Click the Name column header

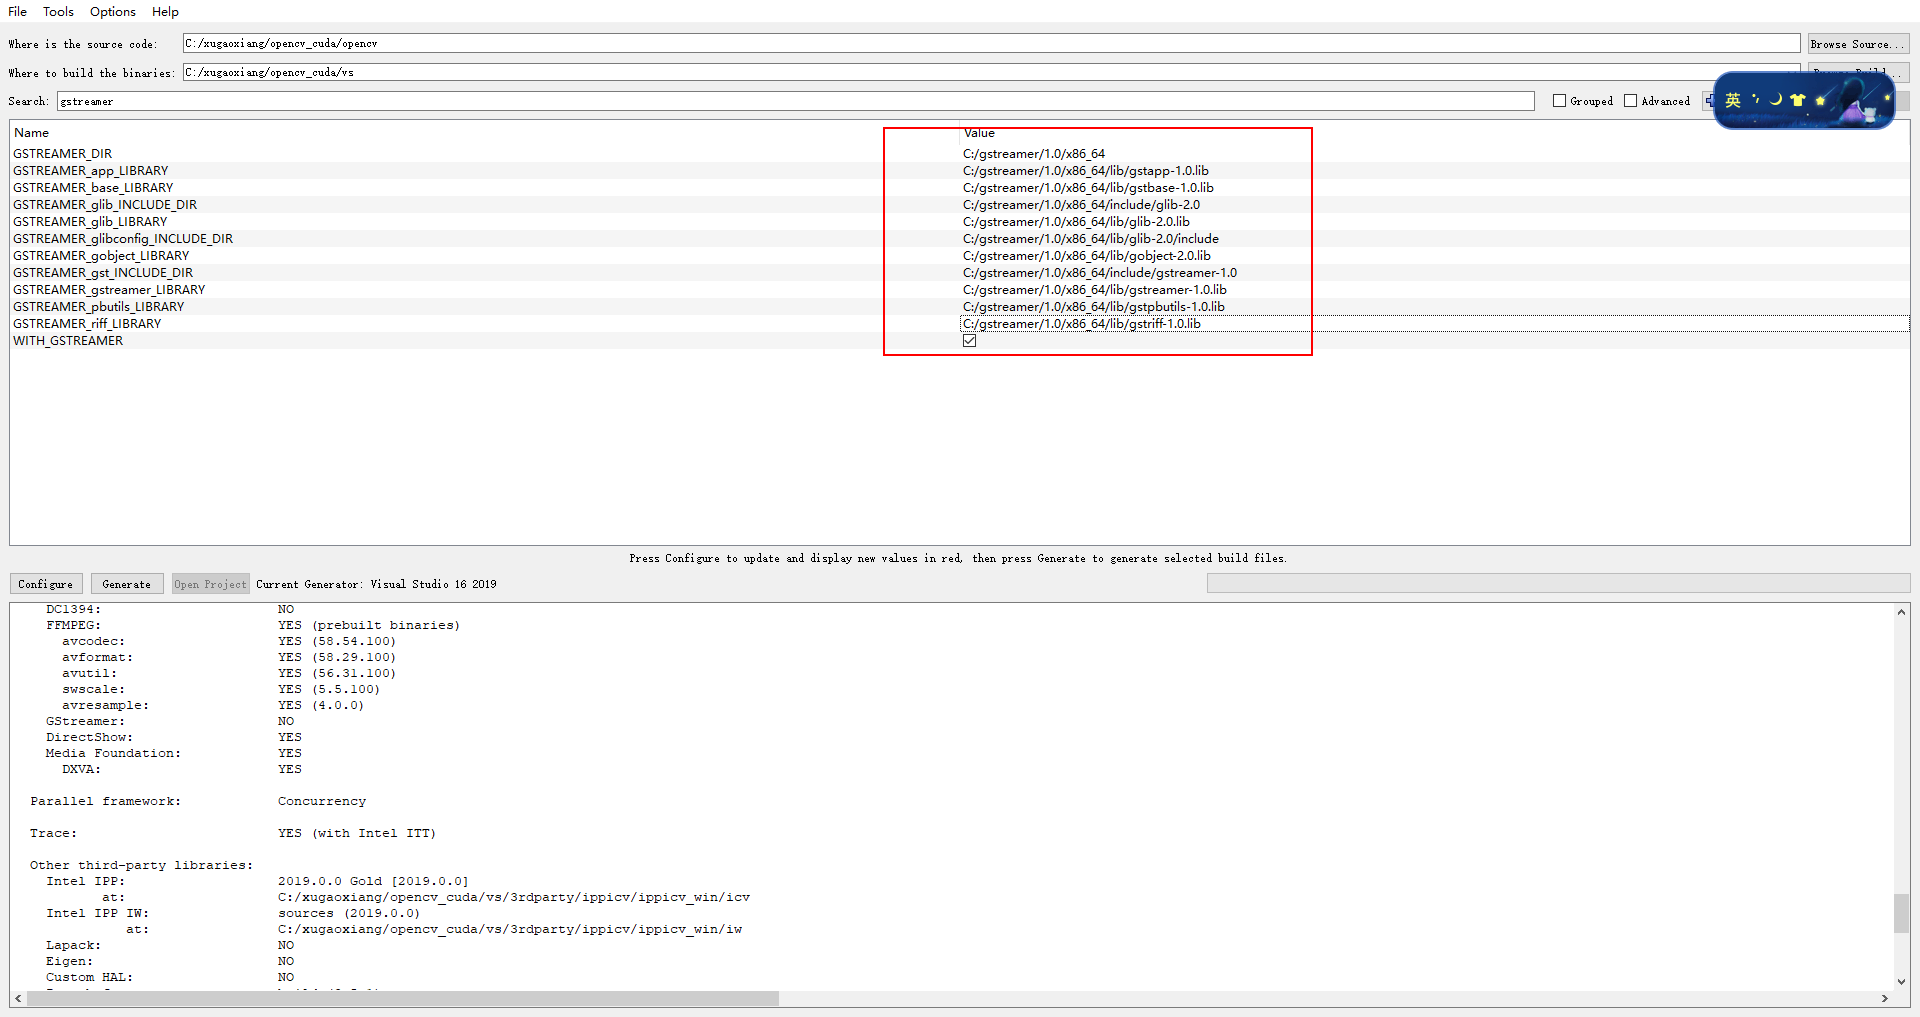[x=31, y=133]
